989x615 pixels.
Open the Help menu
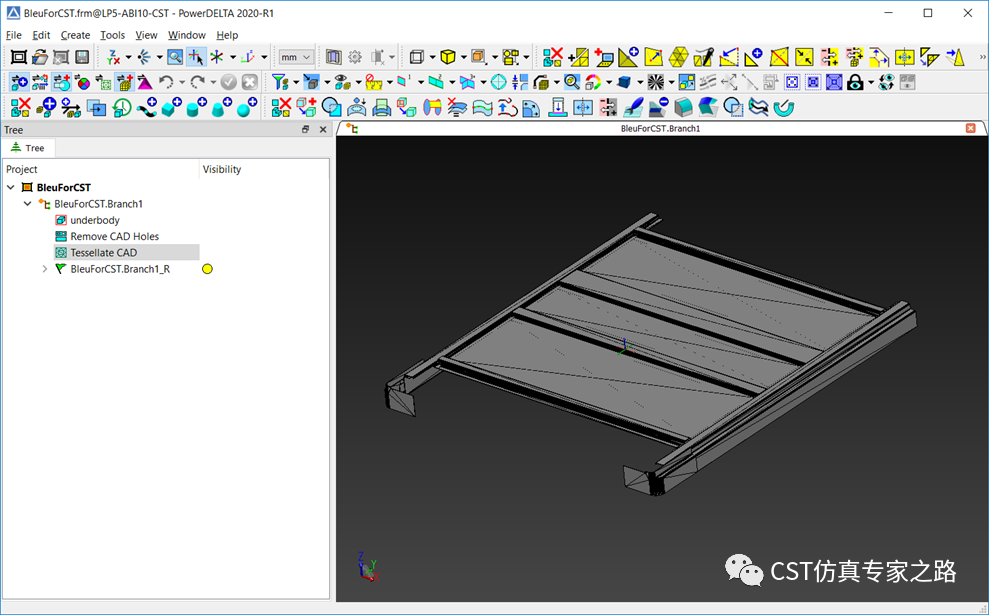(x=227, y=35)
